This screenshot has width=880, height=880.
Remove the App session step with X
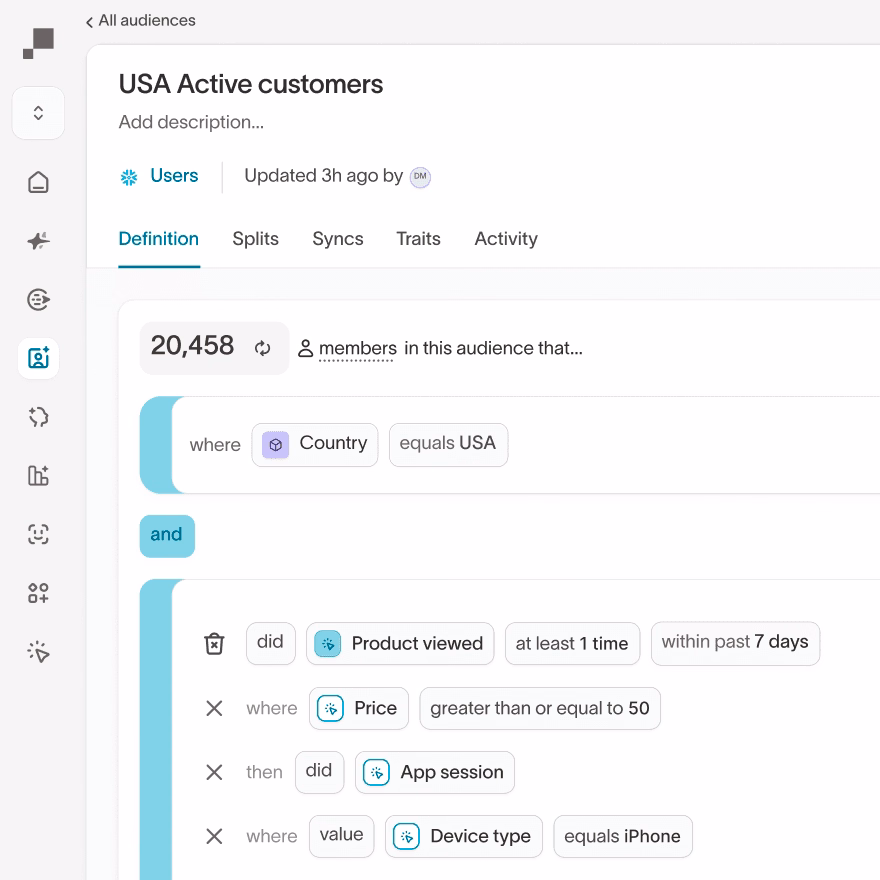click(214, 772)
